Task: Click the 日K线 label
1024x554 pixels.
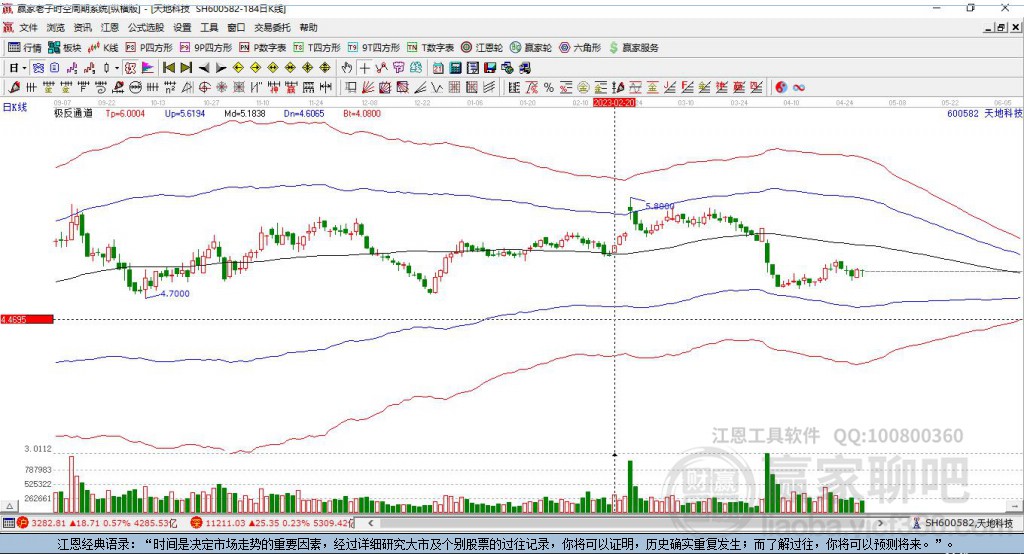Action: pos(14,107)
